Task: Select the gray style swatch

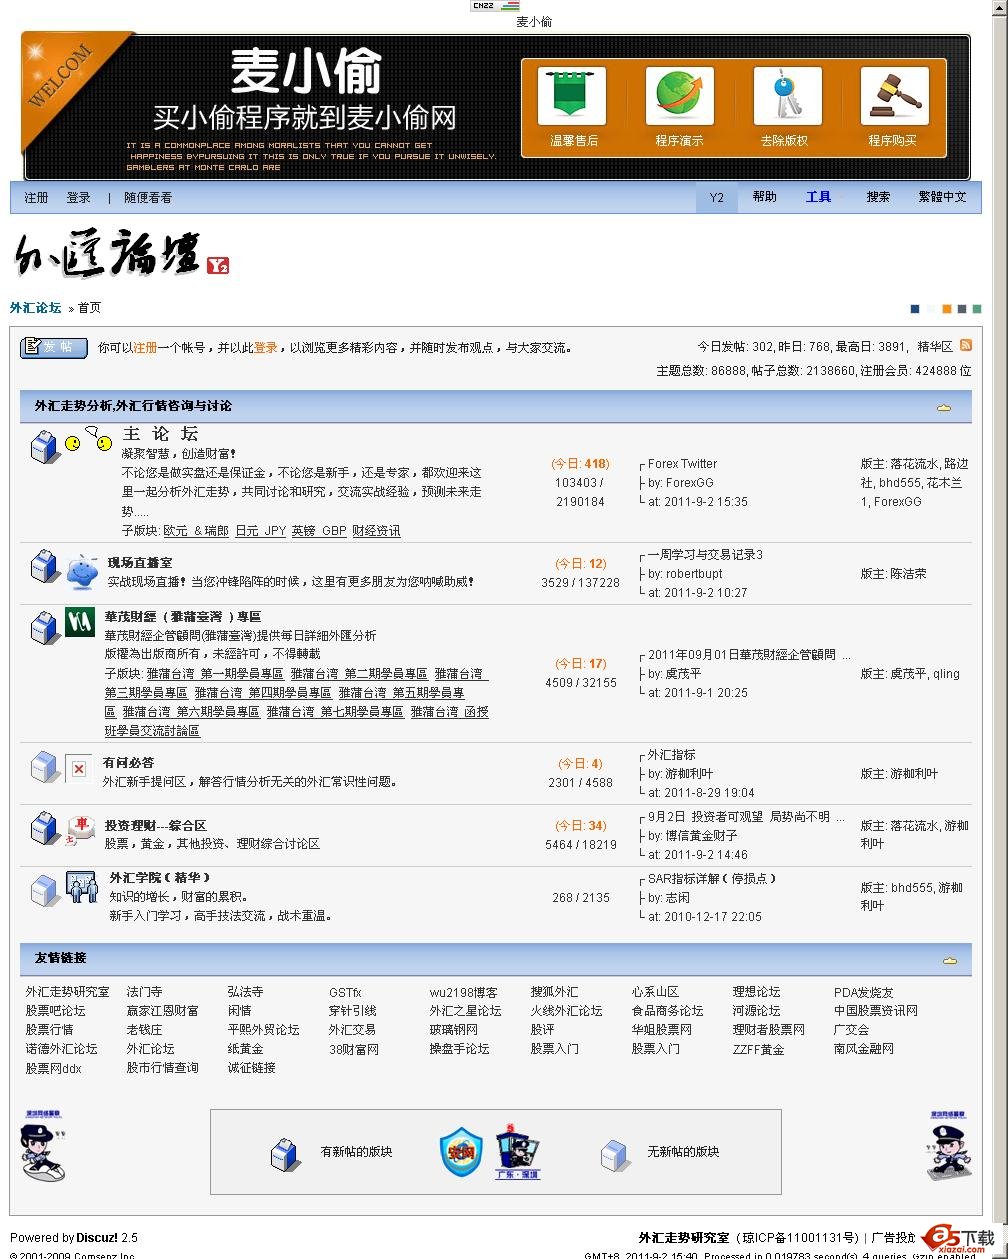Action: click(962, 309)
